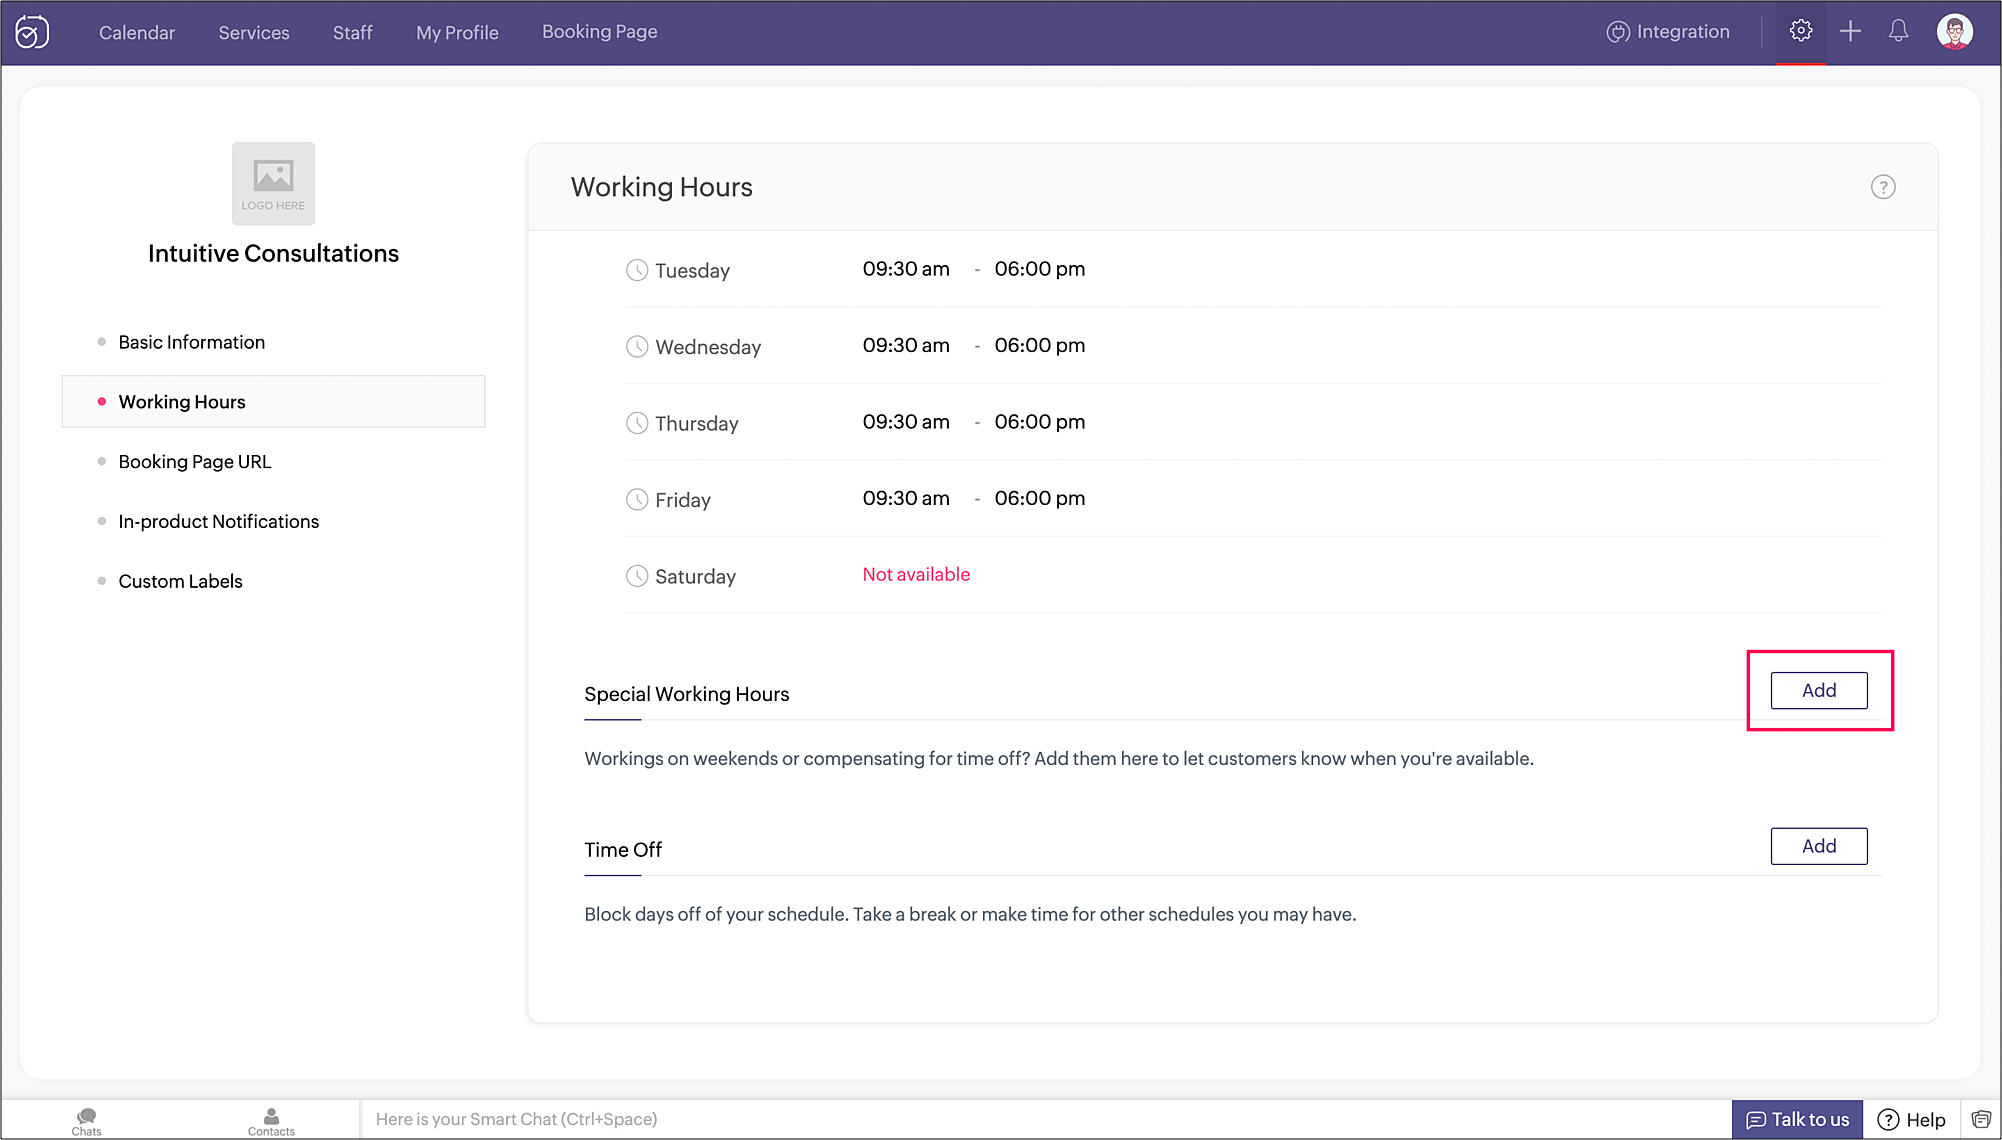The image size is (2002, 1140).
Task: Open the notifications bell
Action: tap(1898, 31)
